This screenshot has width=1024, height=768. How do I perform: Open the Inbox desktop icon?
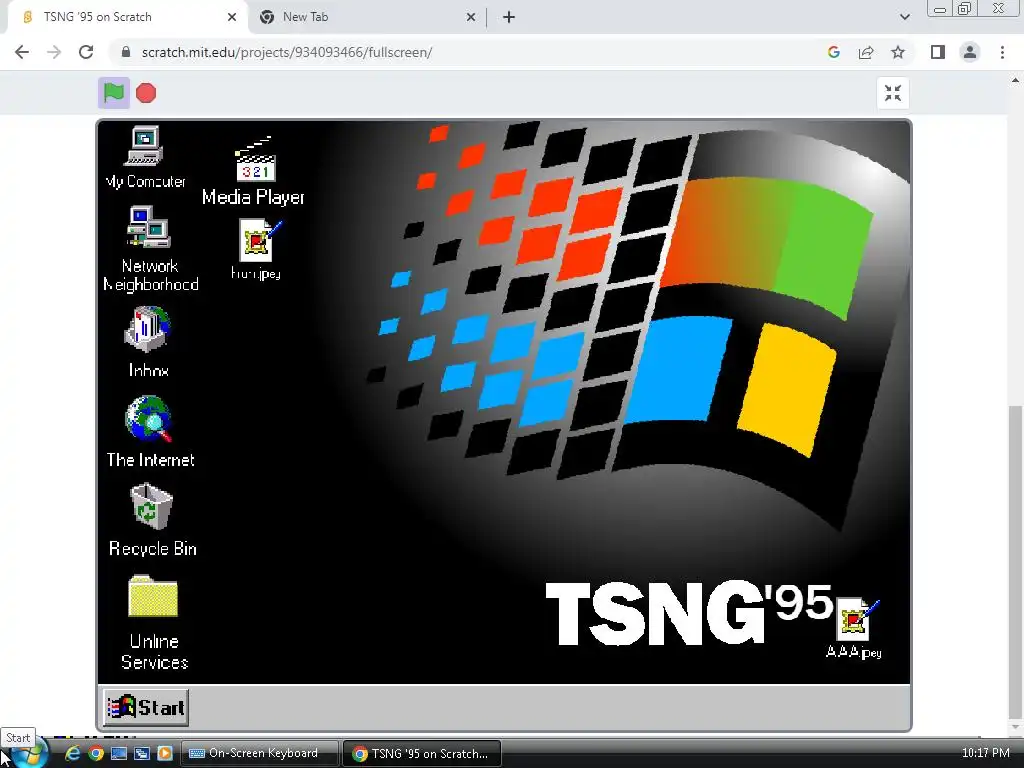(x=148, y=343)
